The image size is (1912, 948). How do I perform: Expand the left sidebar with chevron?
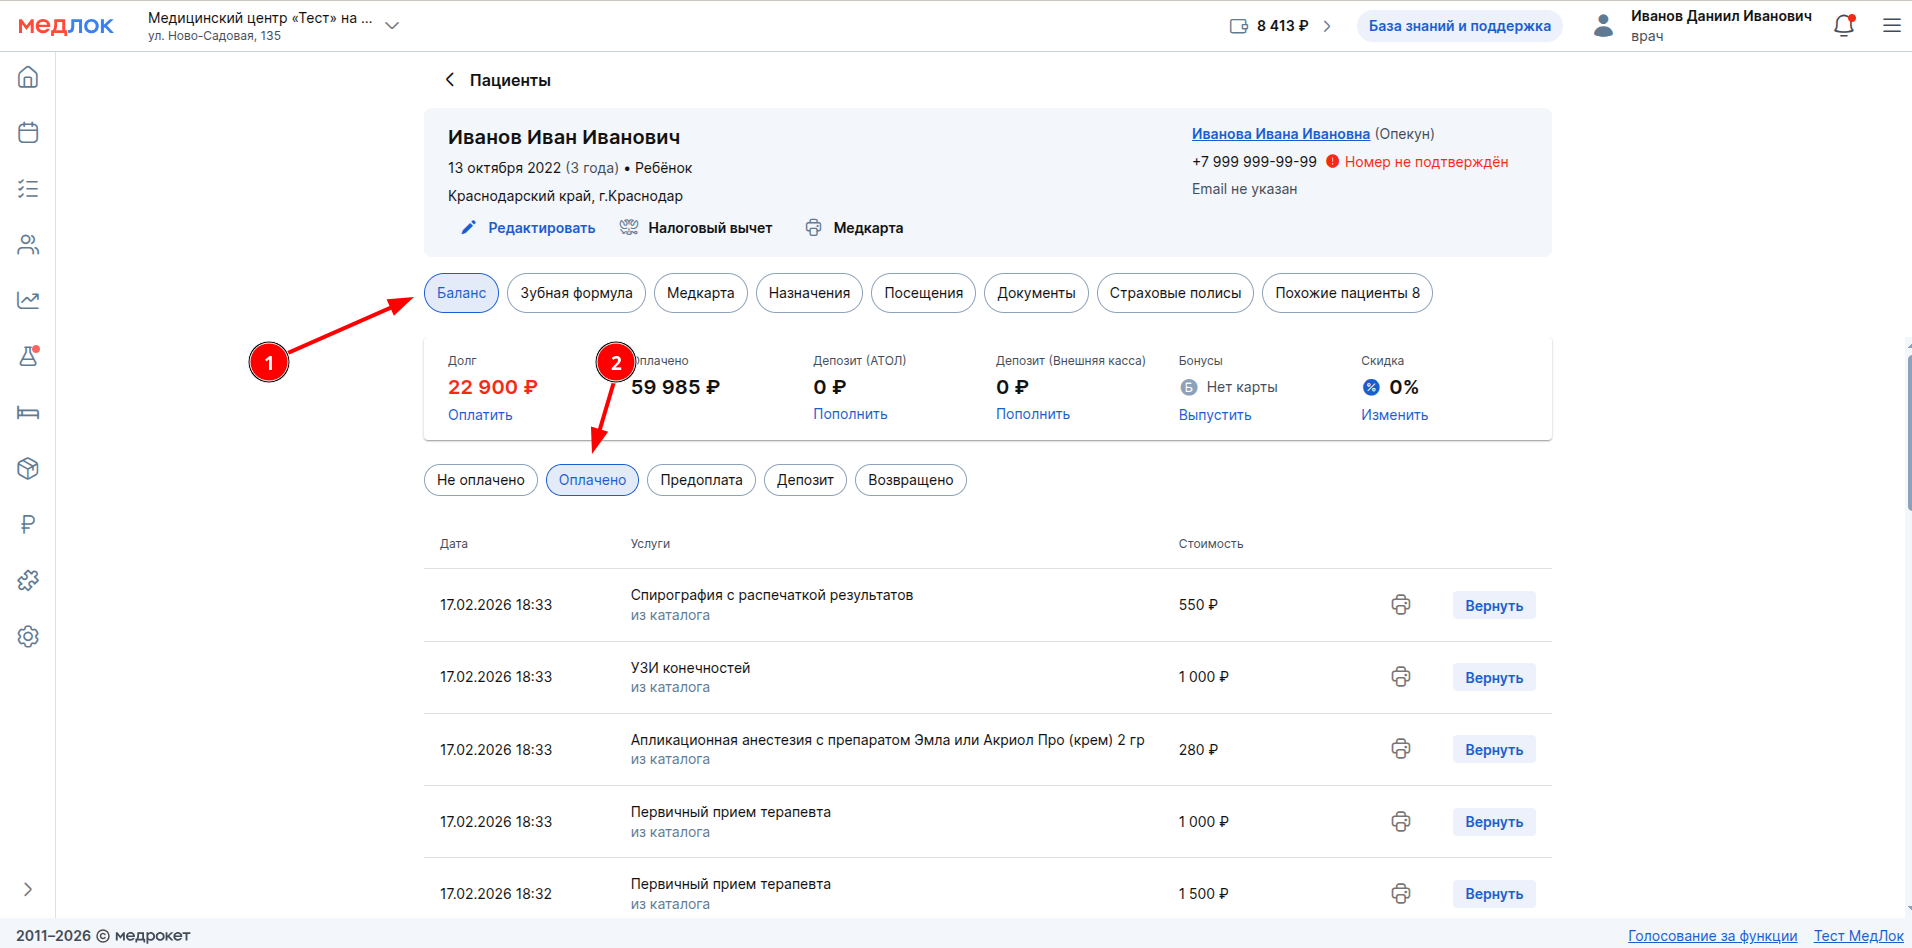coord(28,889)
